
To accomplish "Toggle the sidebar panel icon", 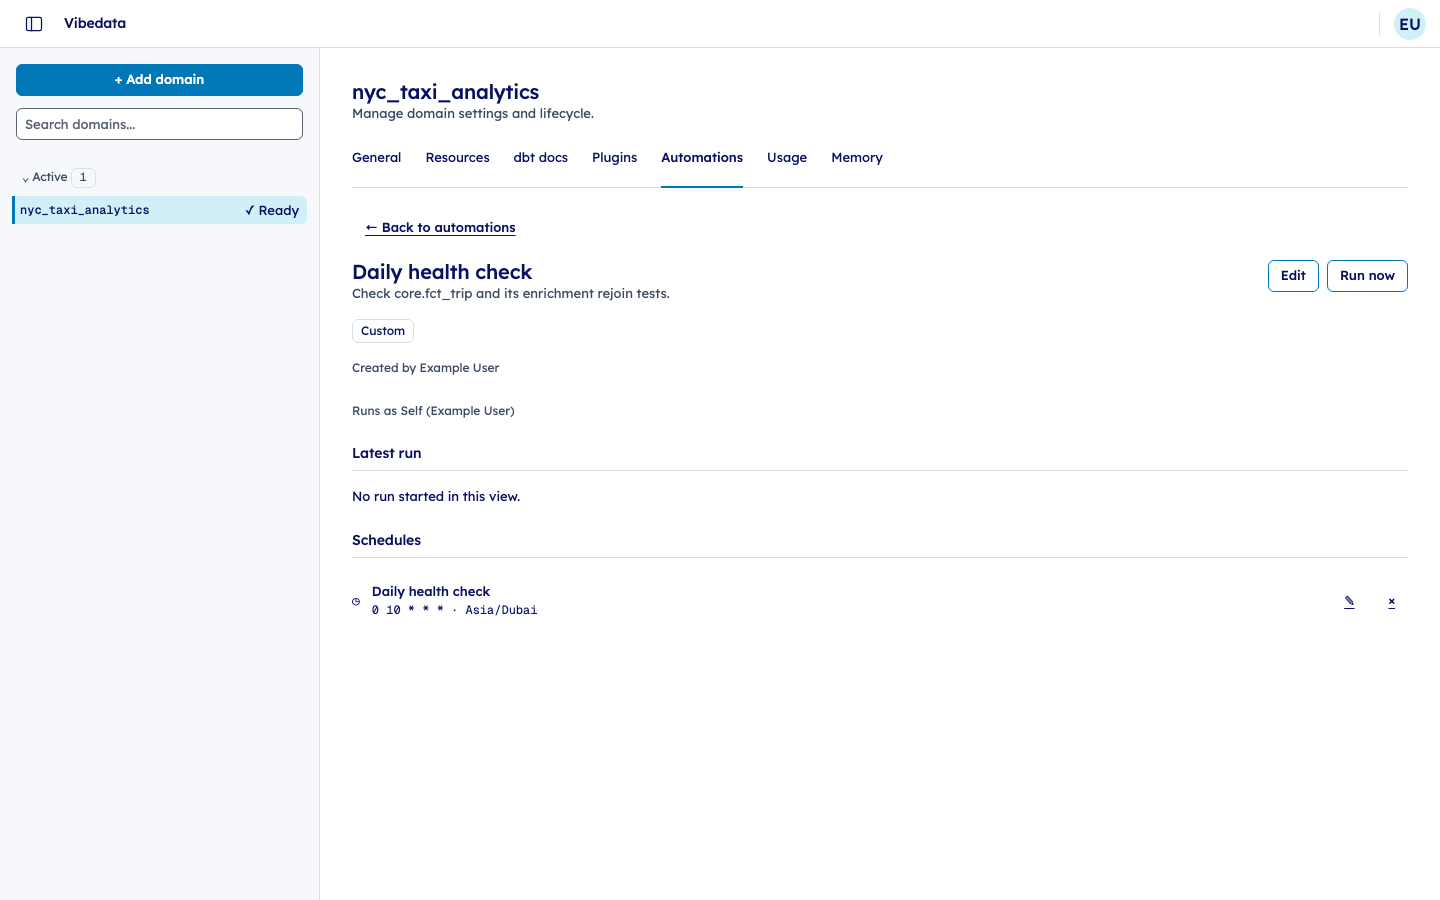I will tap(34, 24).
